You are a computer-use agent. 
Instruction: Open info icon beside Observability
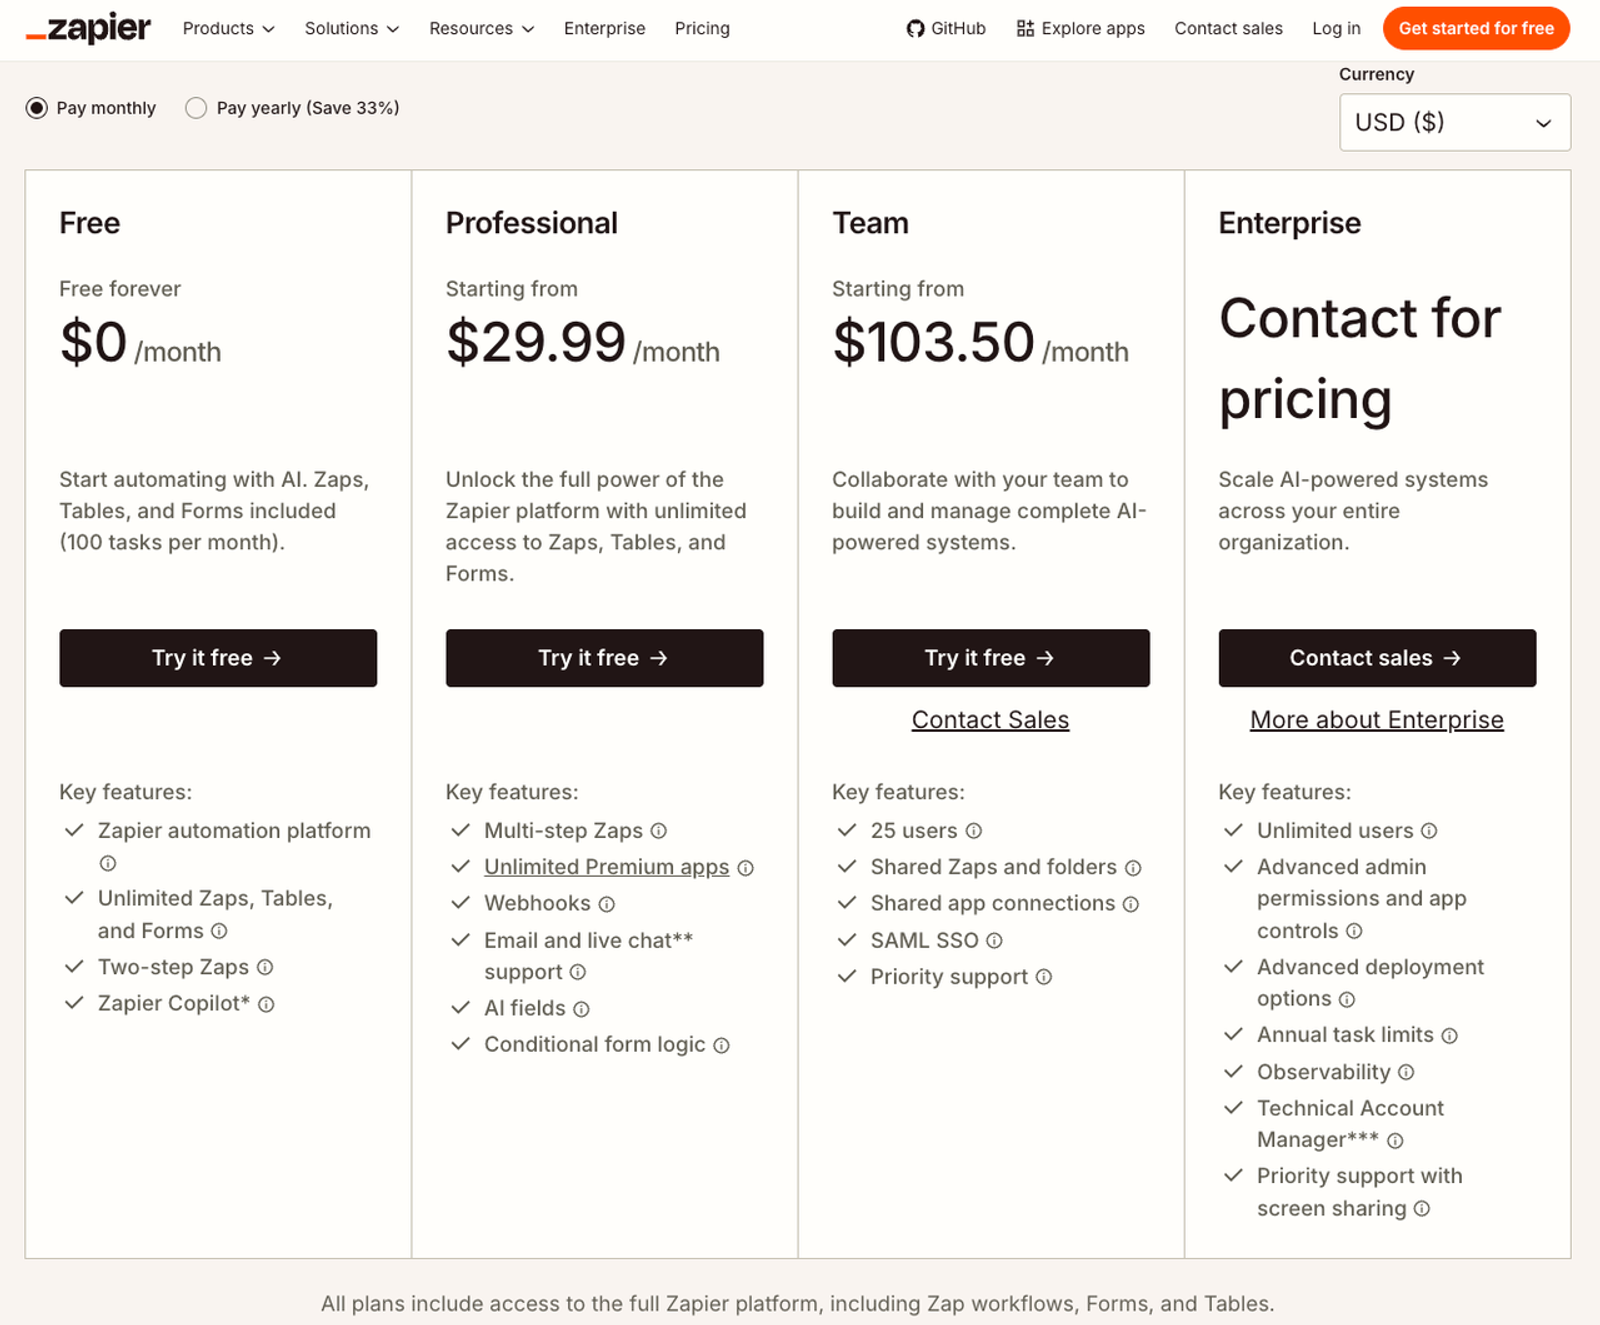pos(1406,1072)
